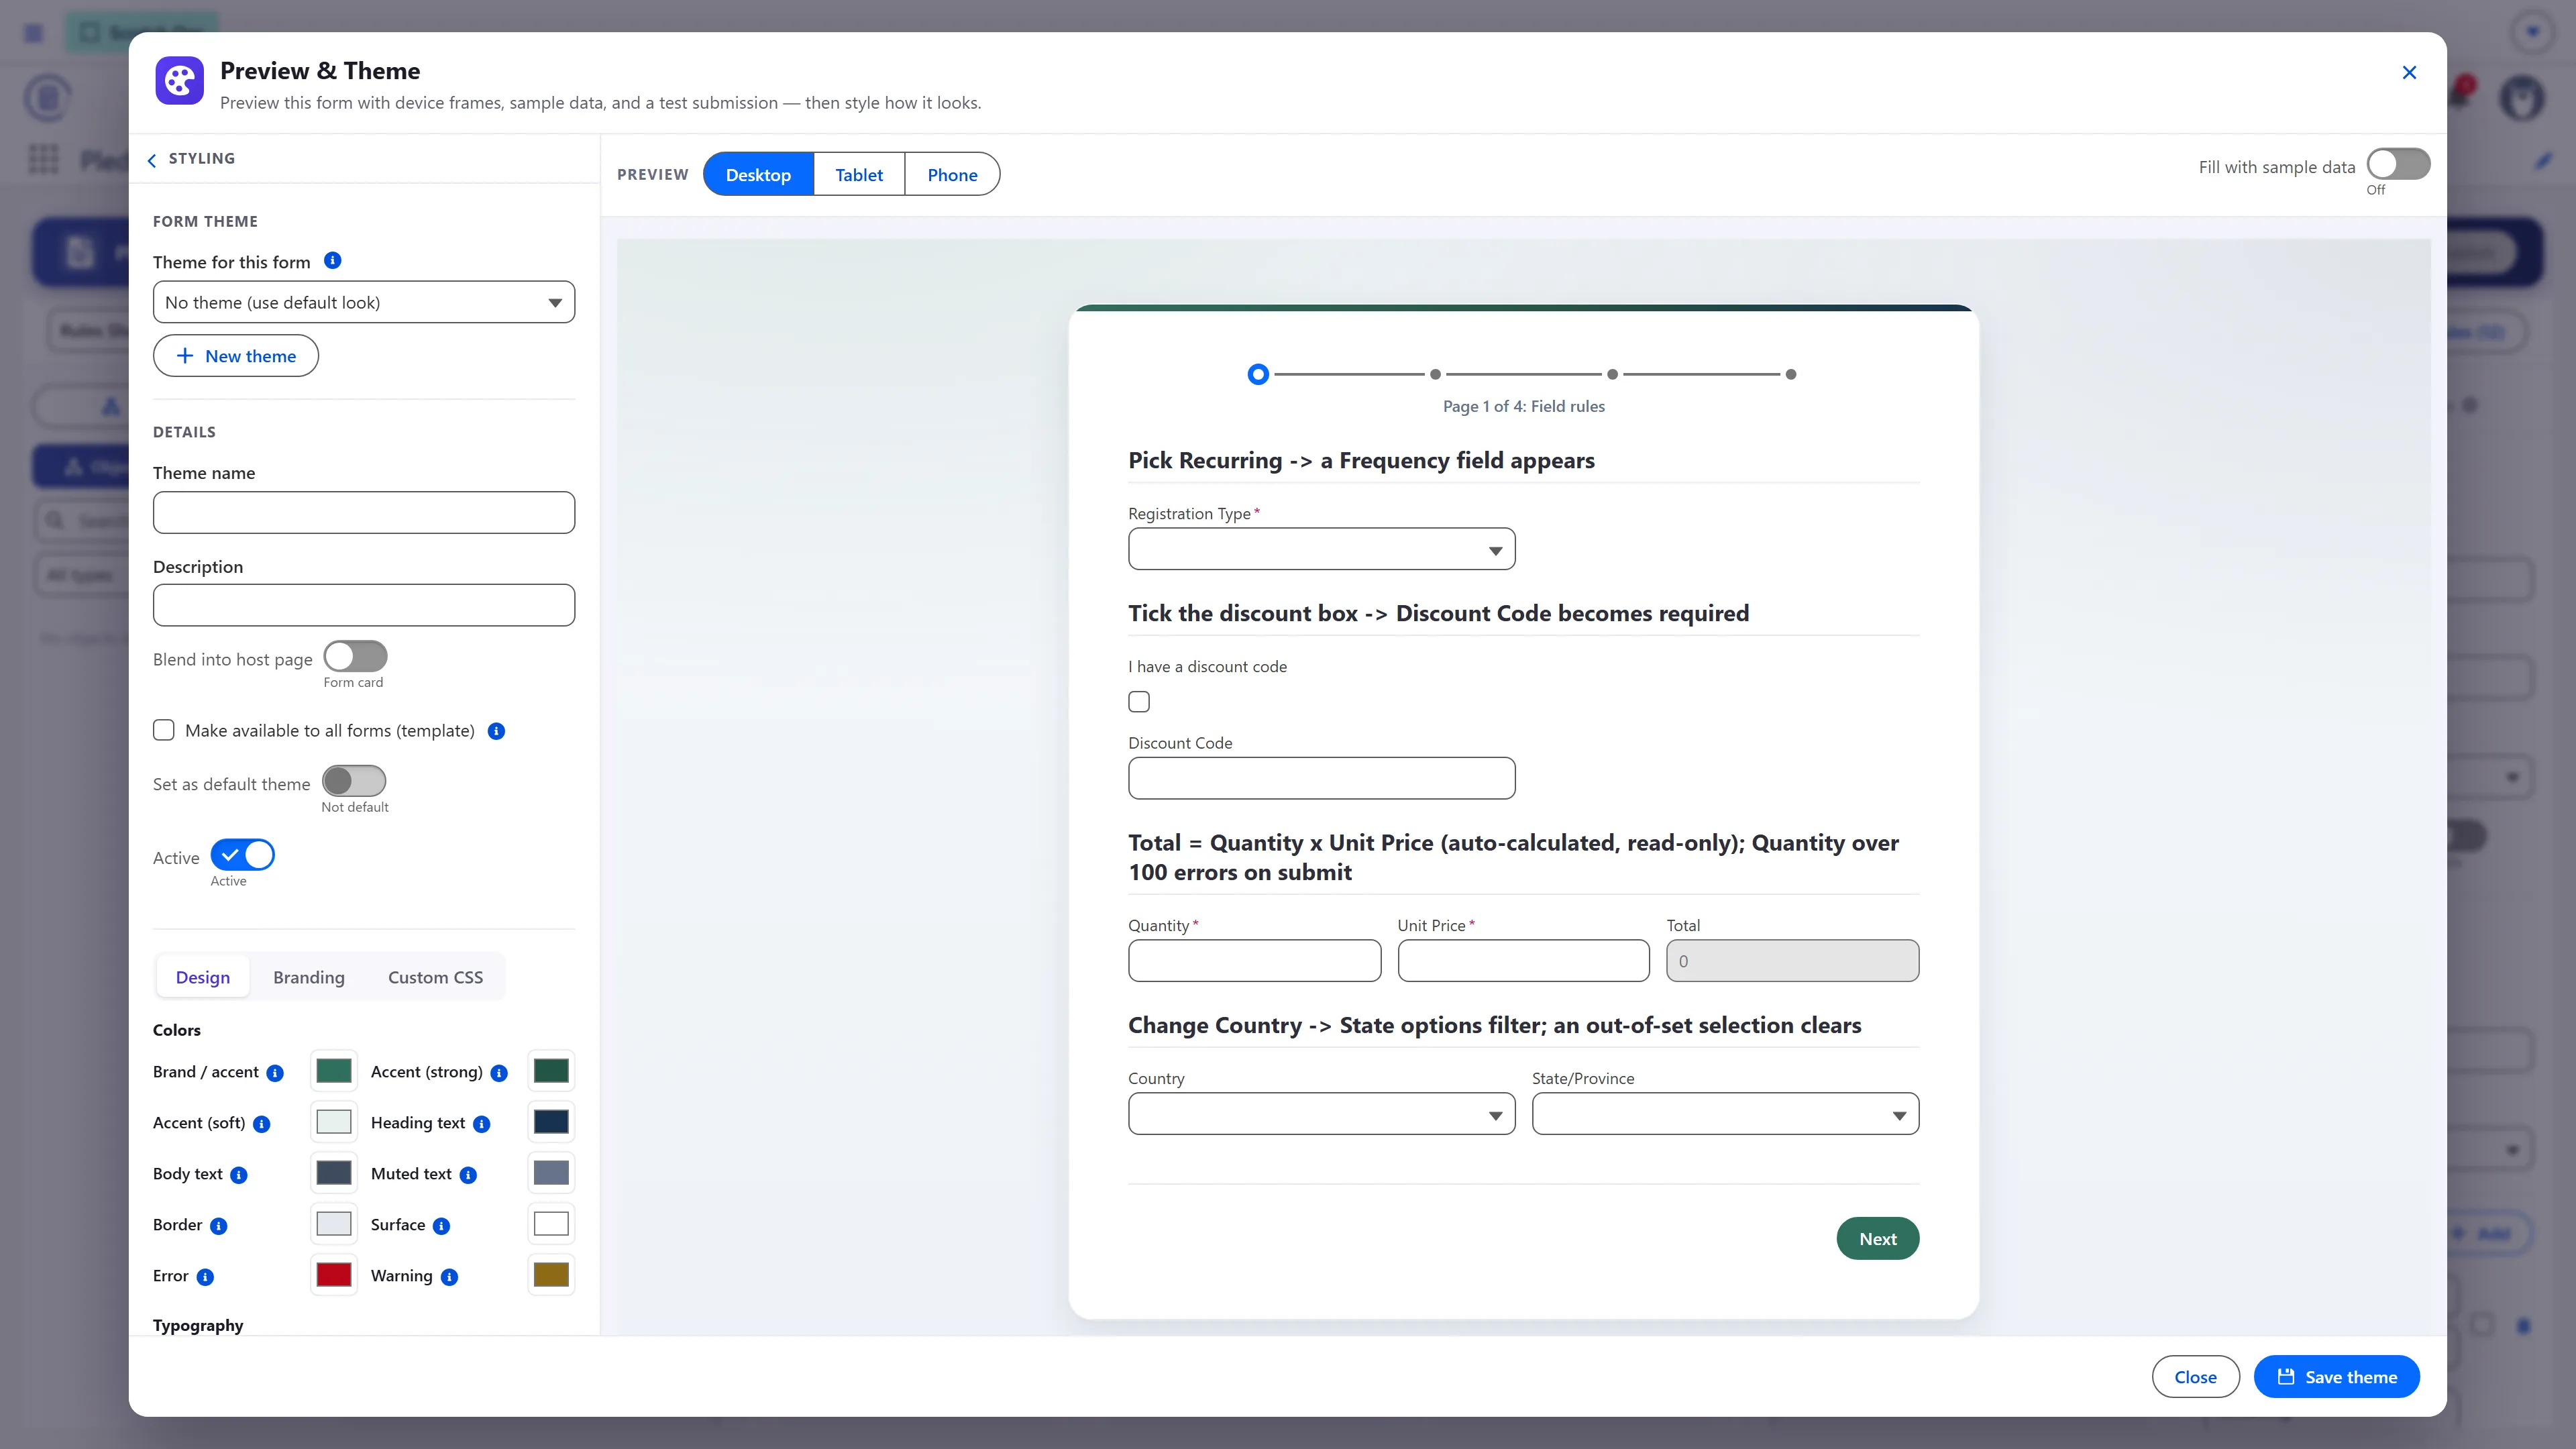Screen dimensions: 2576x1449
Task: Click the Quantity input field
Action: pos(1254,961)
